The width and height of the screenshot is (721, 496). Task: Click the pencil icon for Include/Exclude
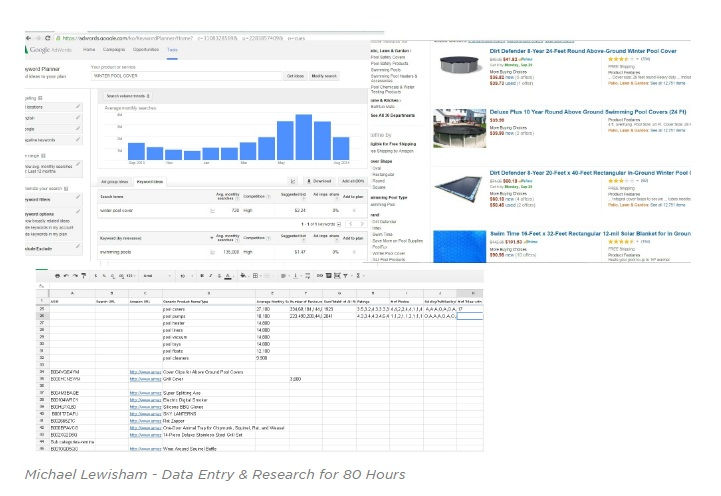[x=78, y=246]
